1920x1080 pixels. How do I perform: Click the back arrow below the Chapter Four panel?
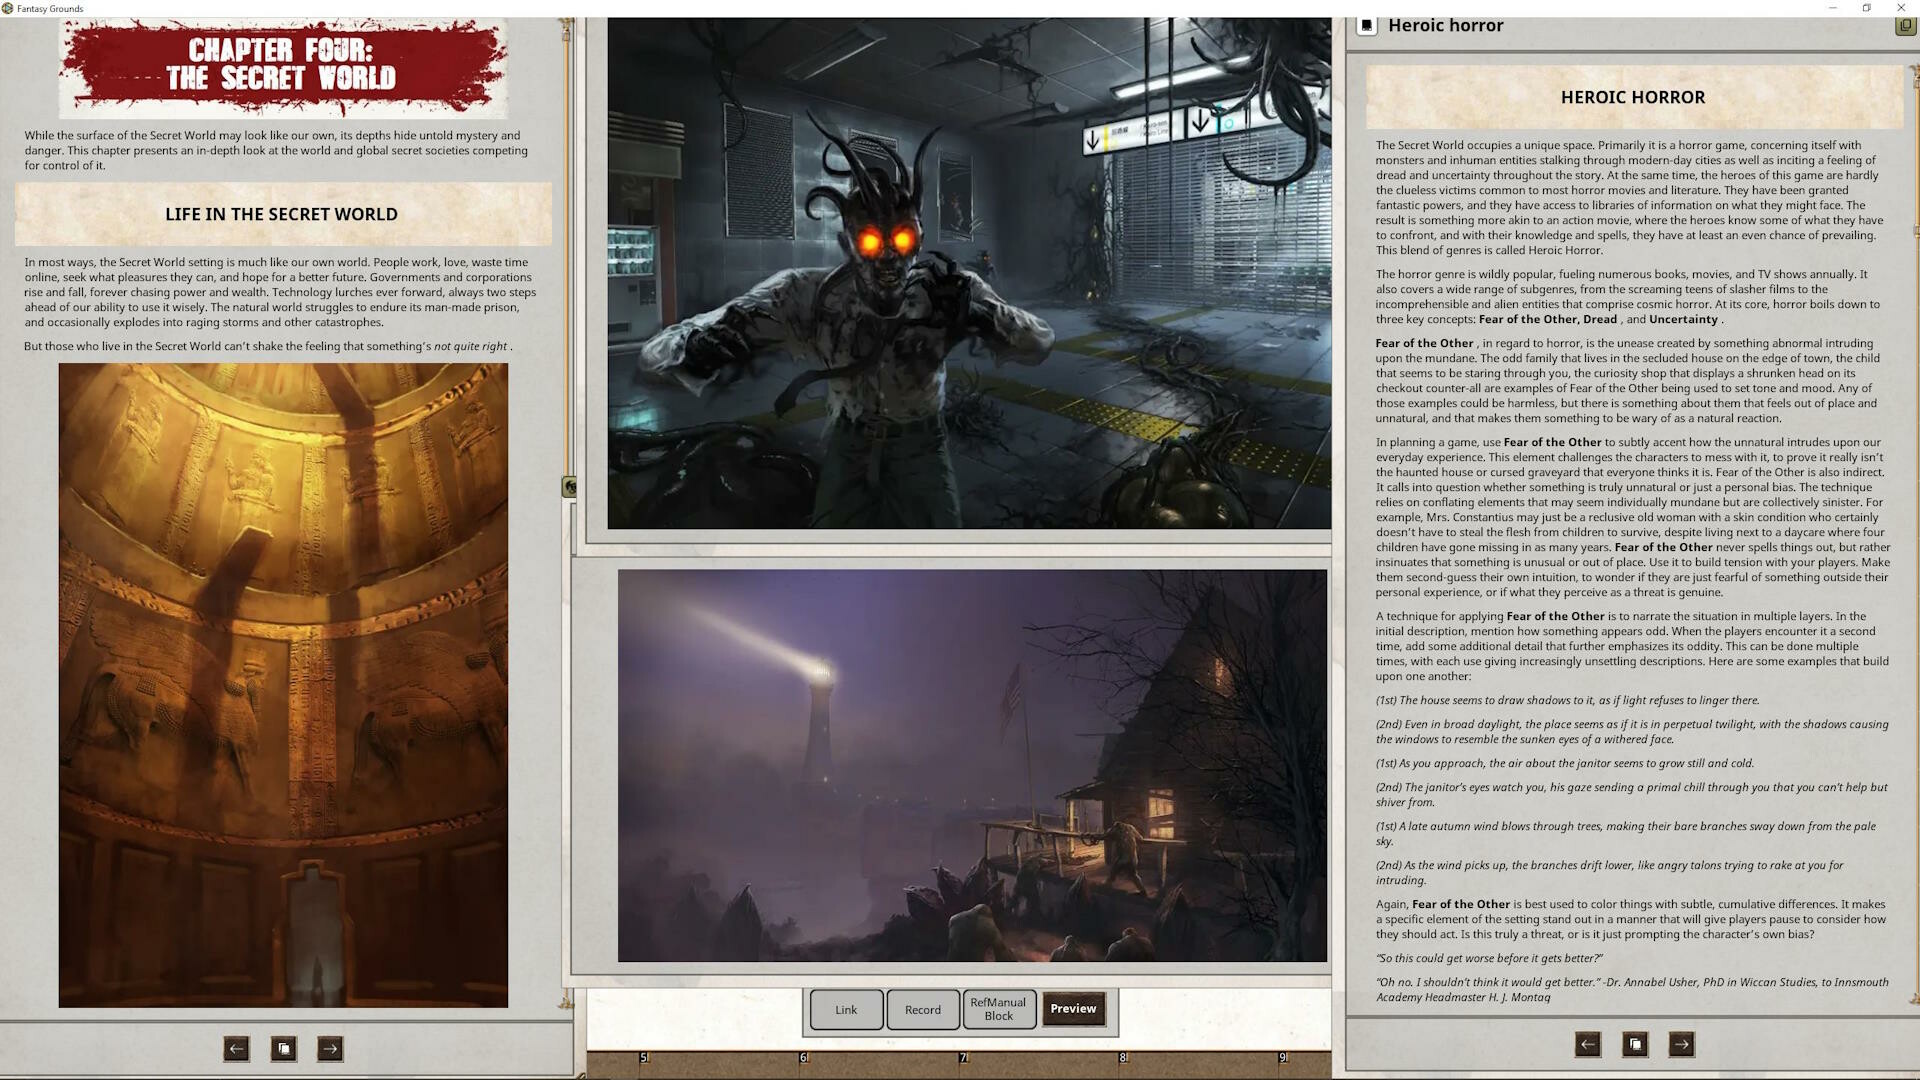[x=236, y=1048]
